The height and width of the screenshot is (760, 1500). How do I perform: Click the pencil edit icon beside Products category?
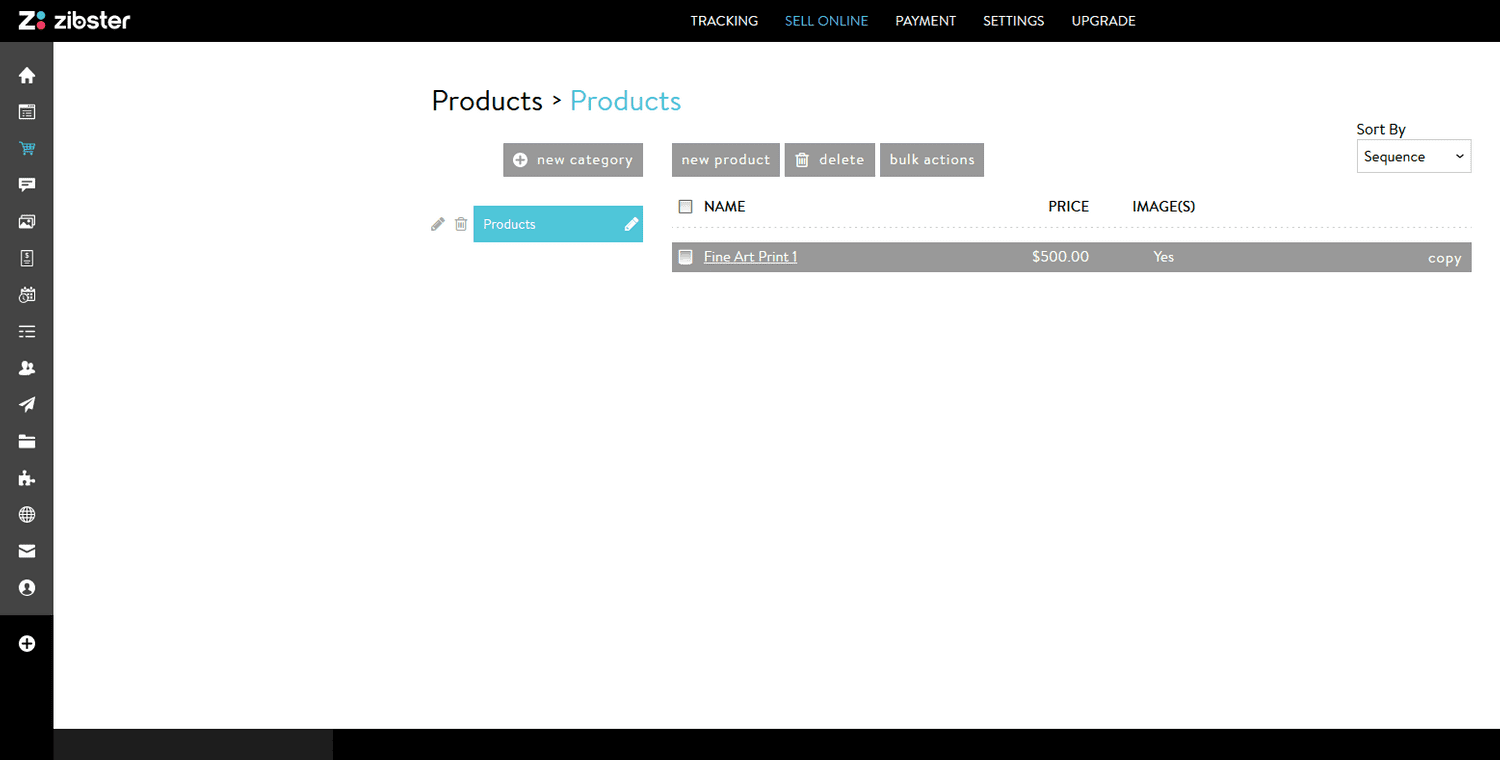pyautogui.click(x=437, y=224)
